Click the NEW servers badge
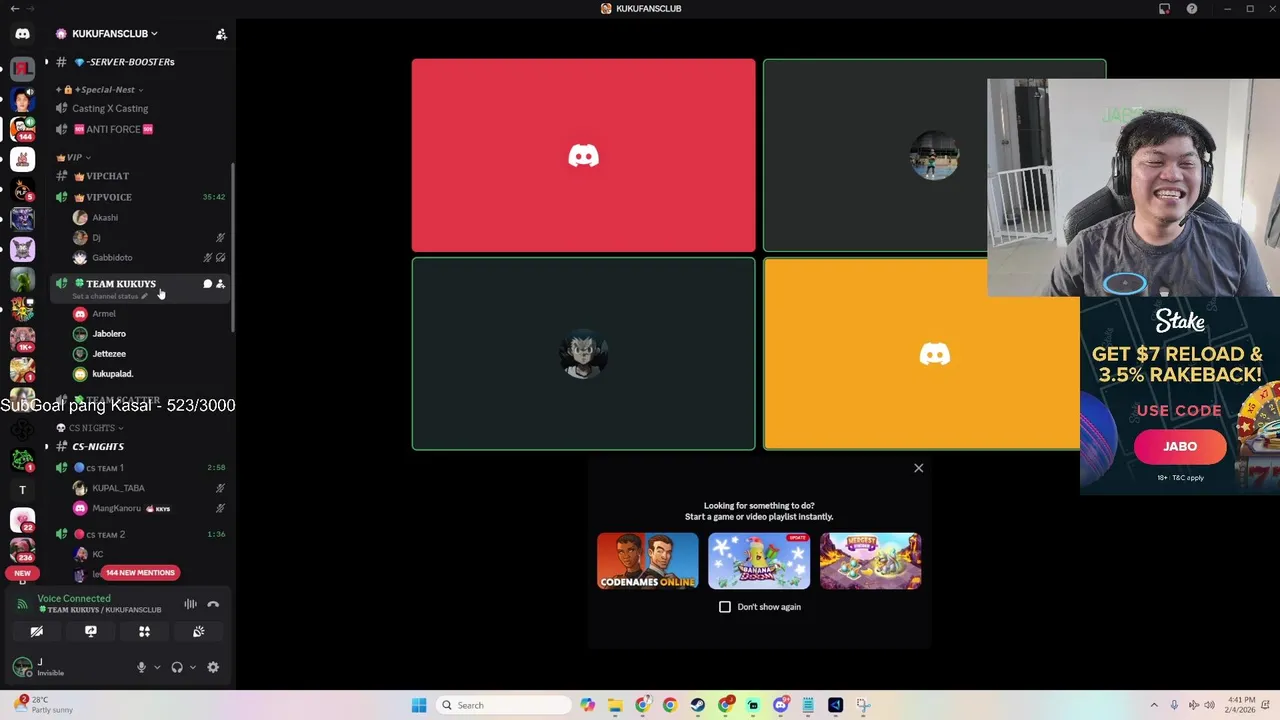Viewport: 1280px width, 720px height. [x=22, y=573]
